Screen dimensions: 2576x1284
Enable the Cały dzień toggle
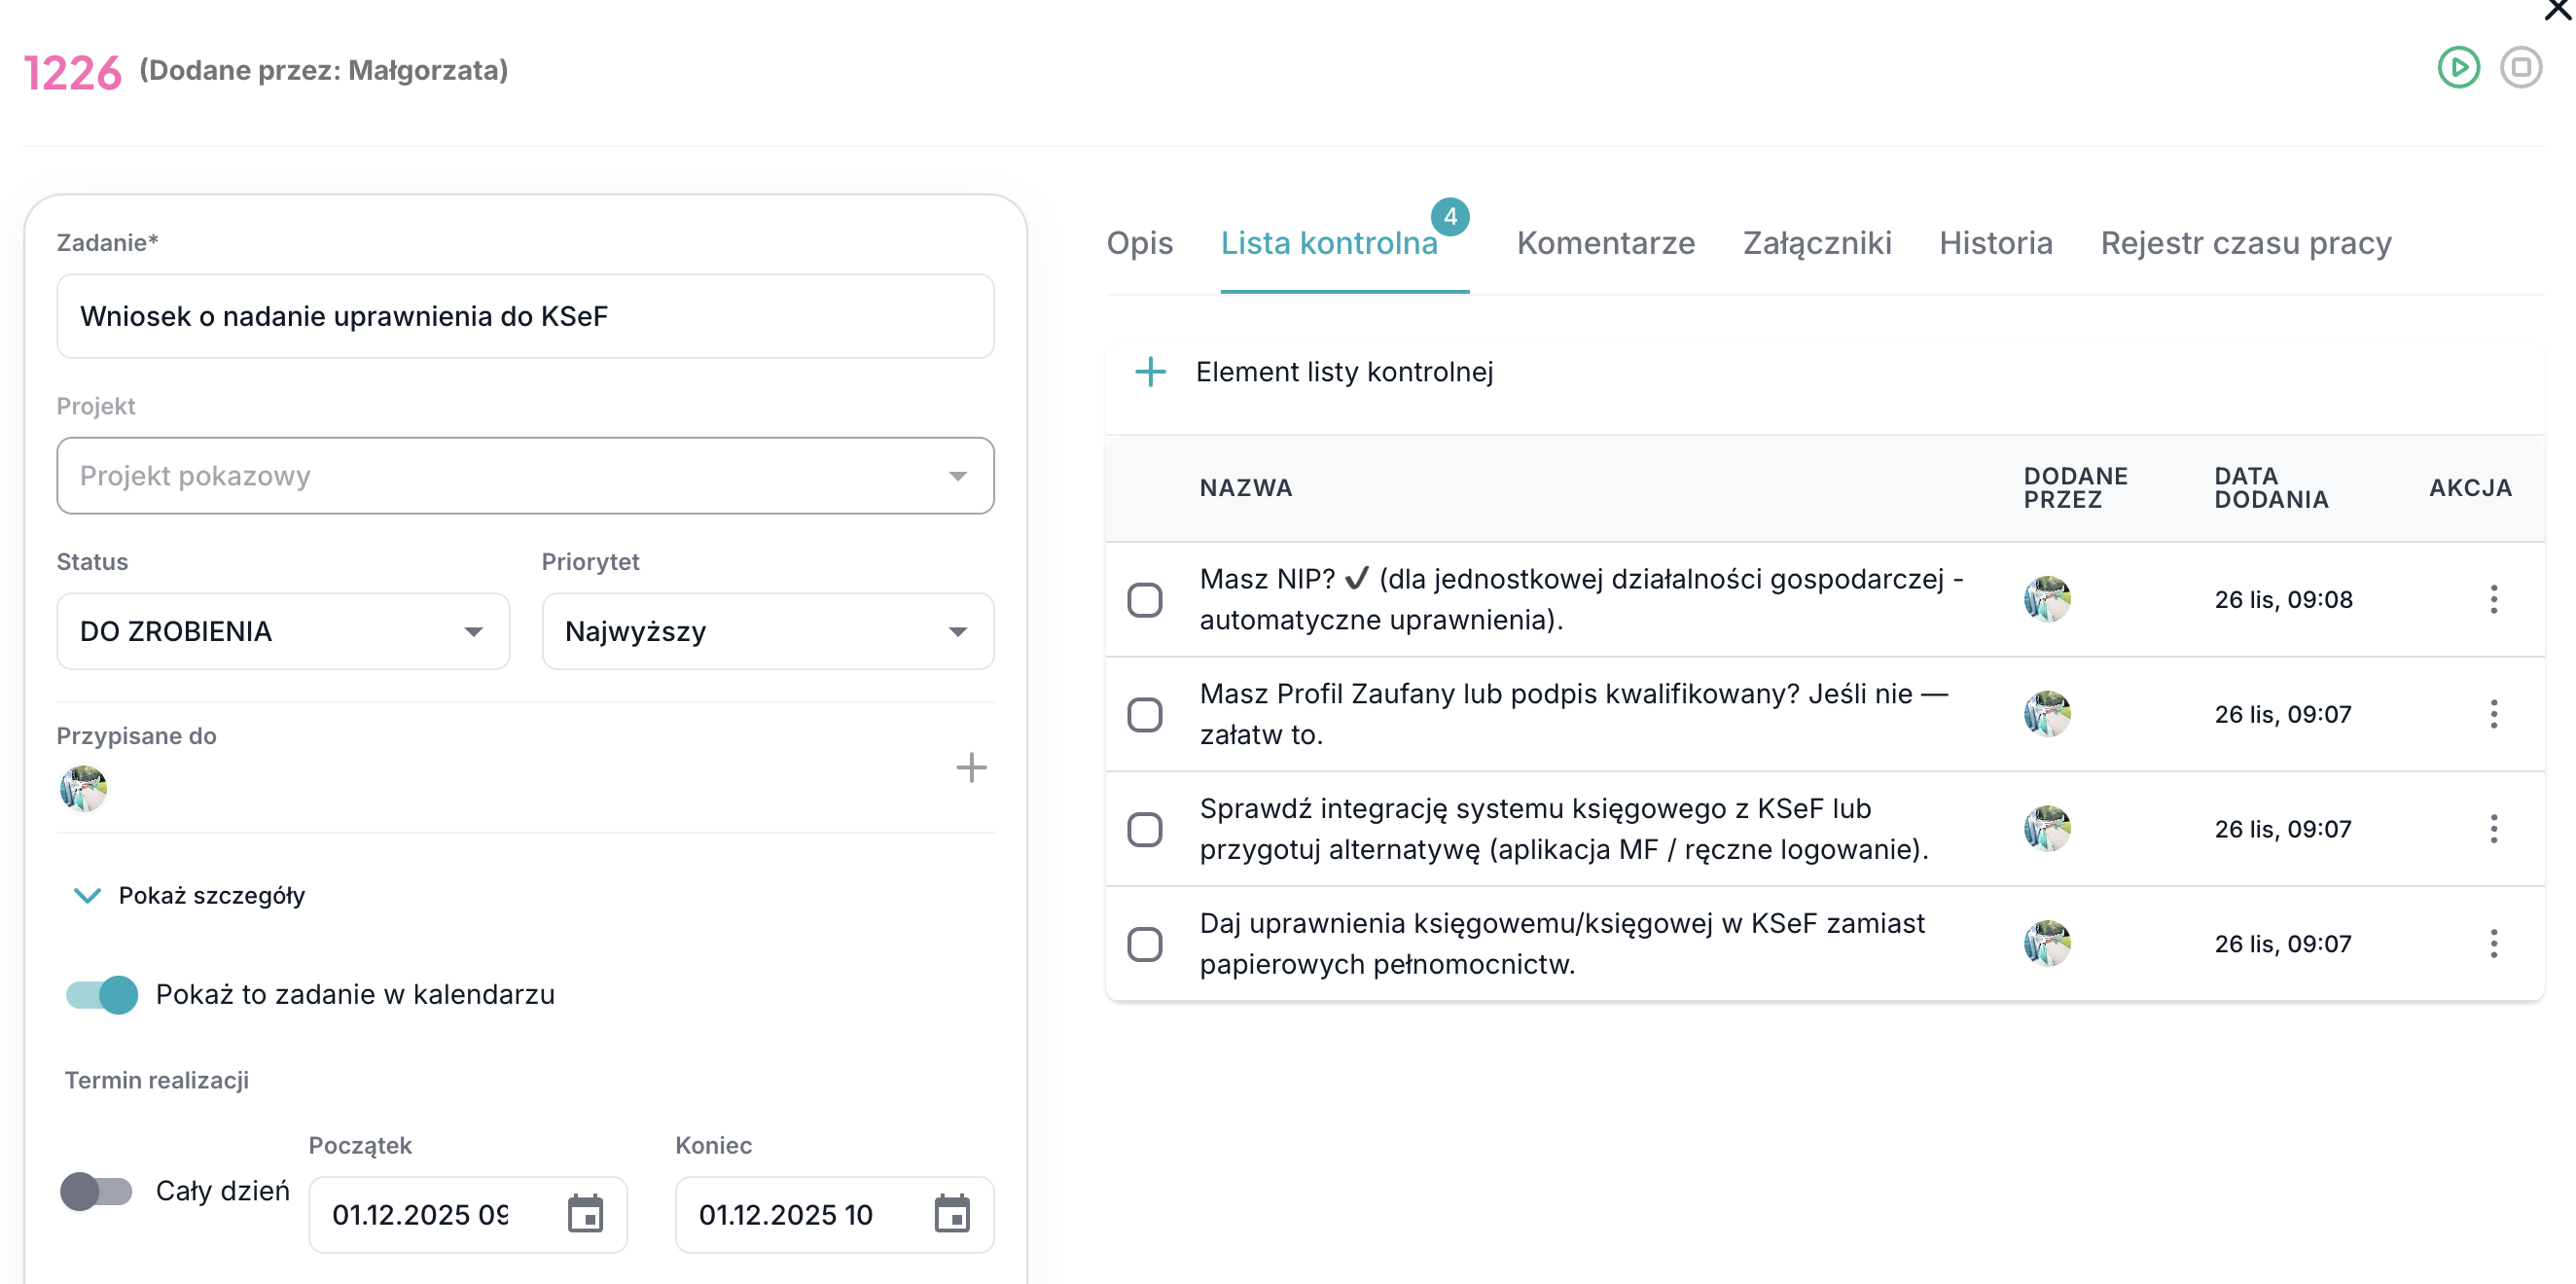click(96, 1190)
